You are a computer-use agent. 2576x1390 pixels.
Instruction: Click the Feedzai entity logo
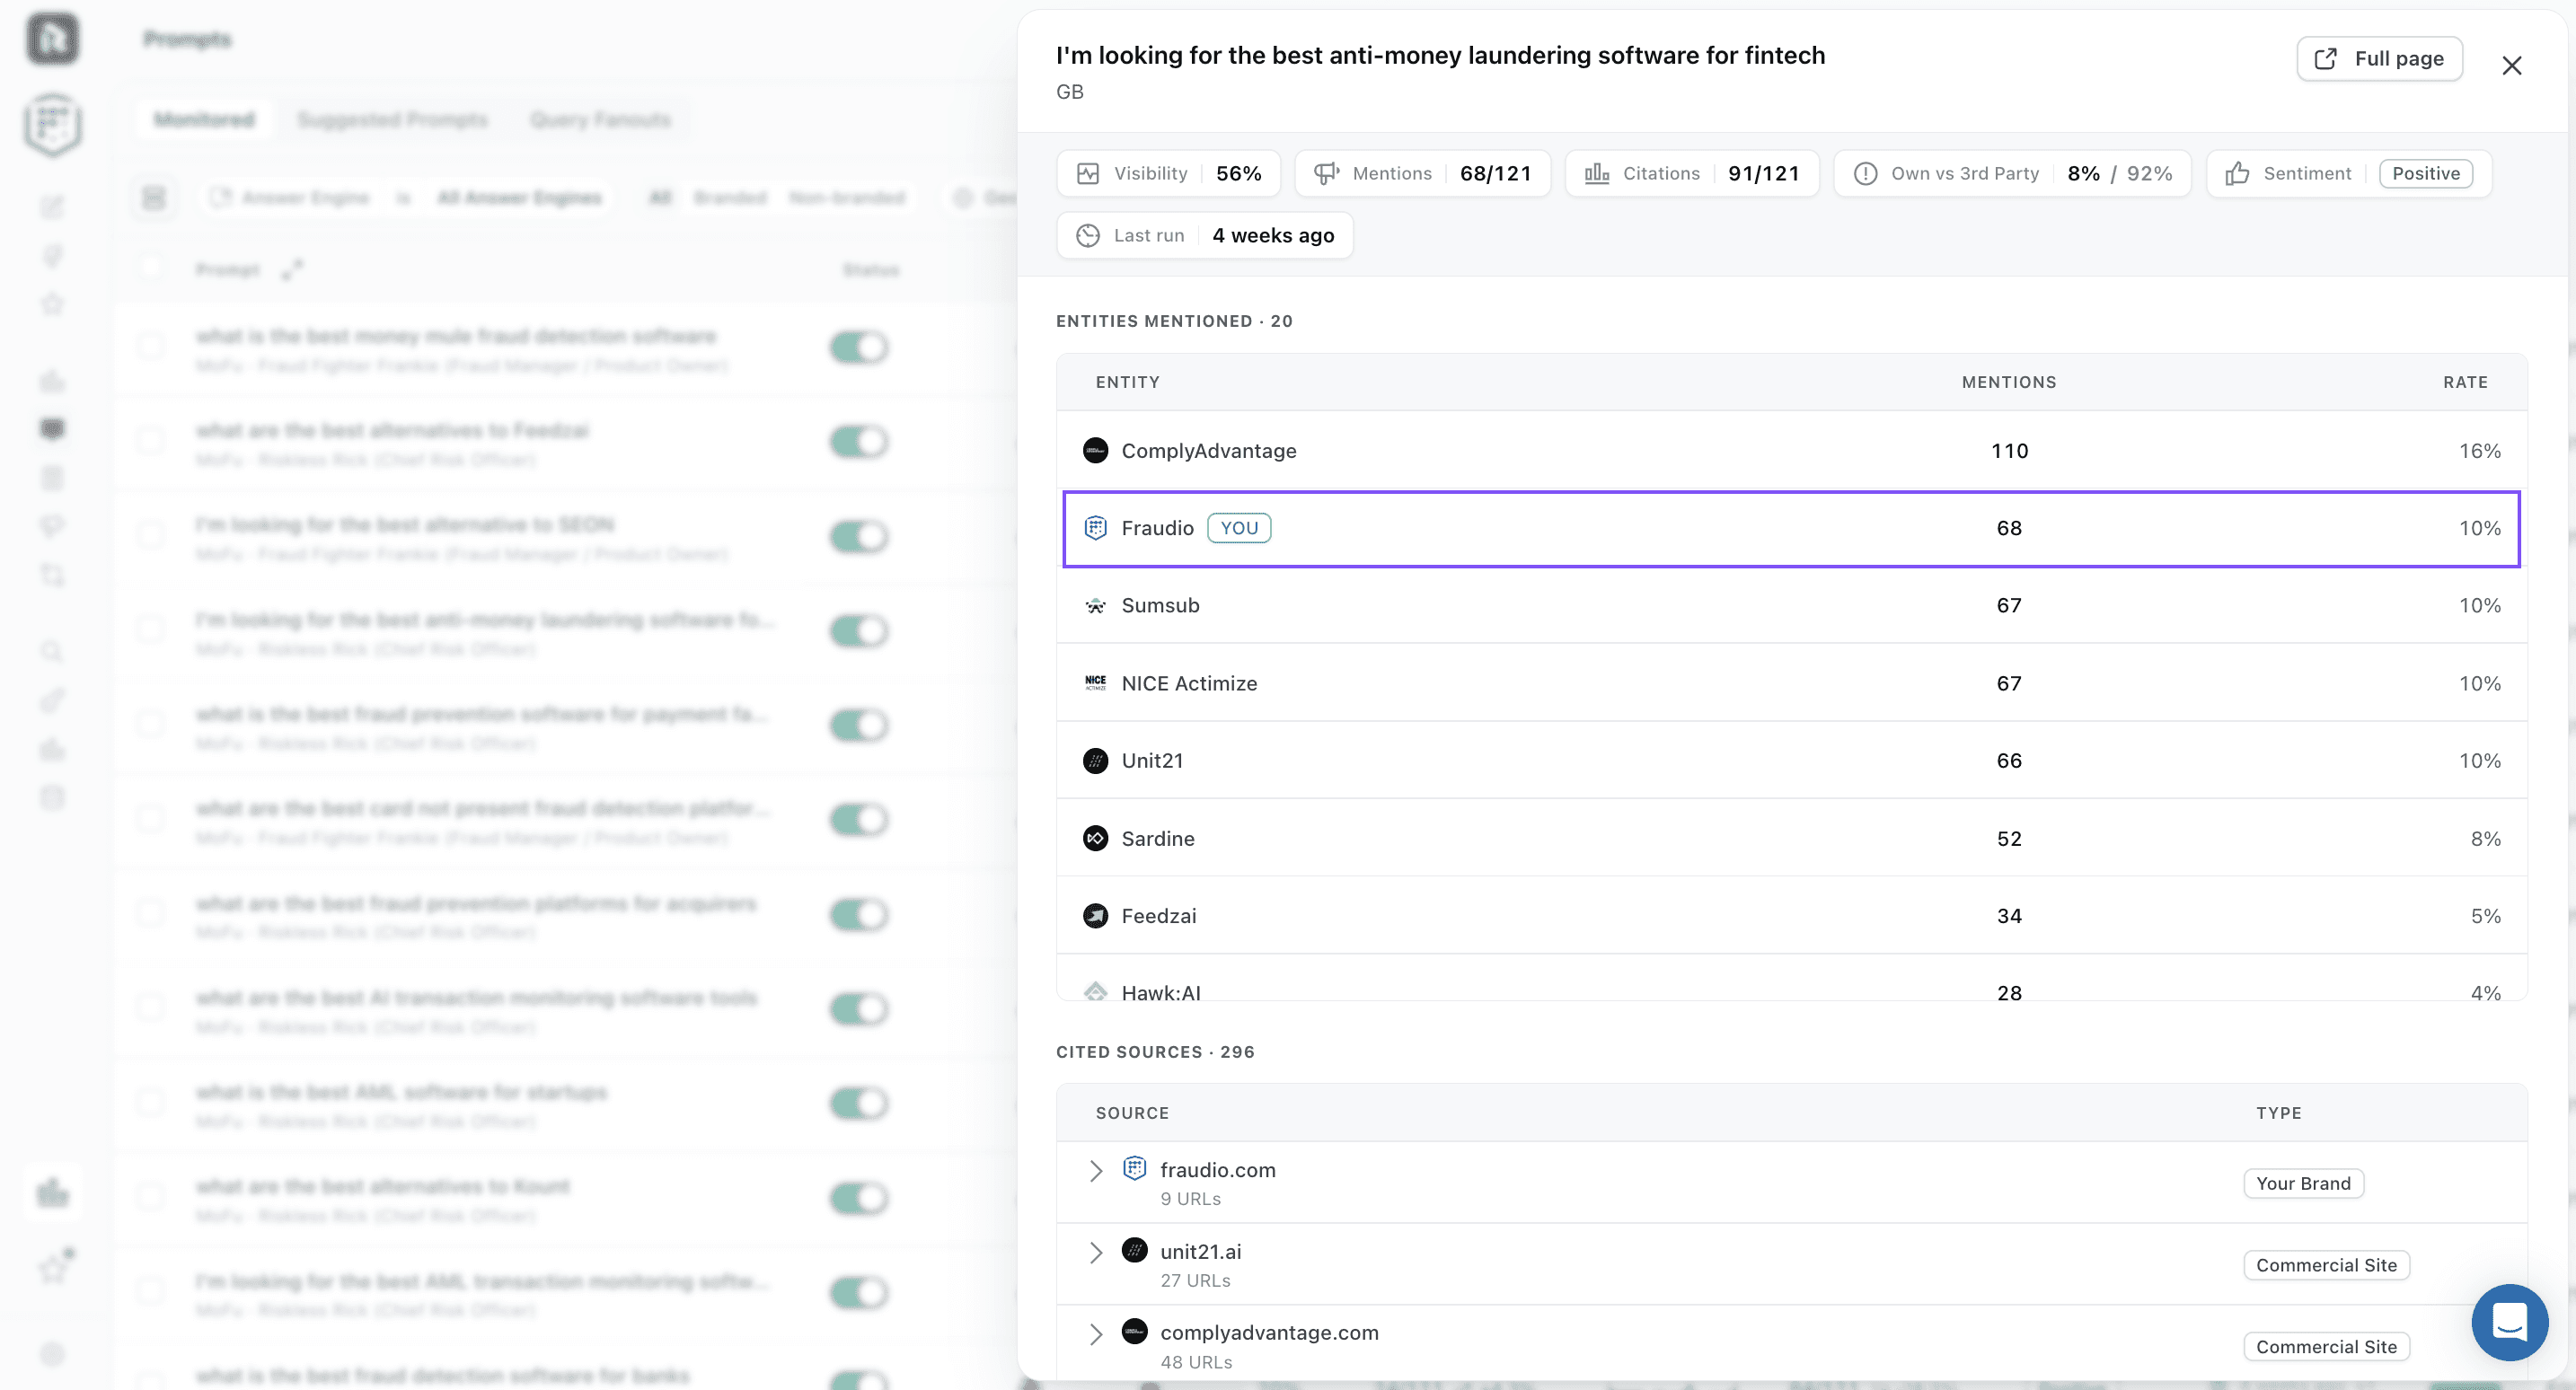click(1095, 916)
